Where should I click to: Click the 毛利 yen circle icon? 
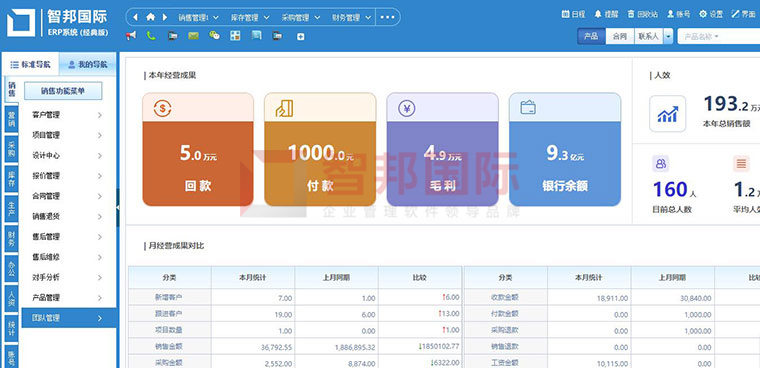pos(407,108)
